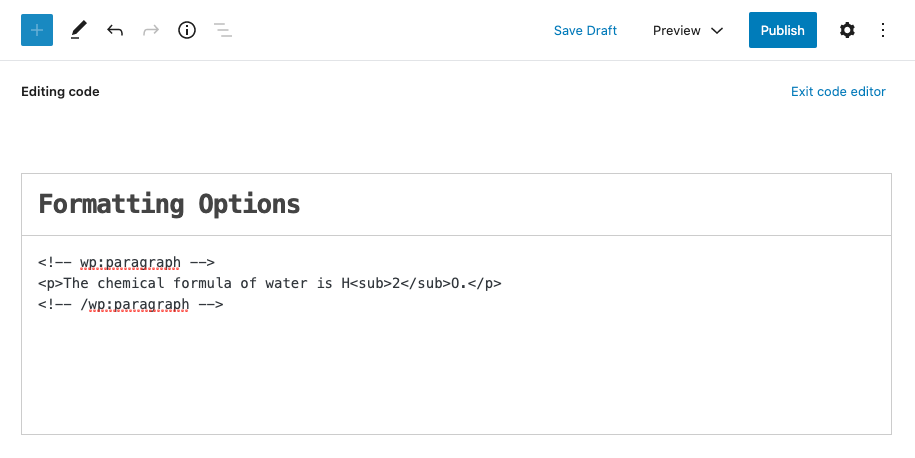This screenshot has height=458, width=915.
Task: Click the opening wp:paragraph comment line
Action: (x=127, y=263)
